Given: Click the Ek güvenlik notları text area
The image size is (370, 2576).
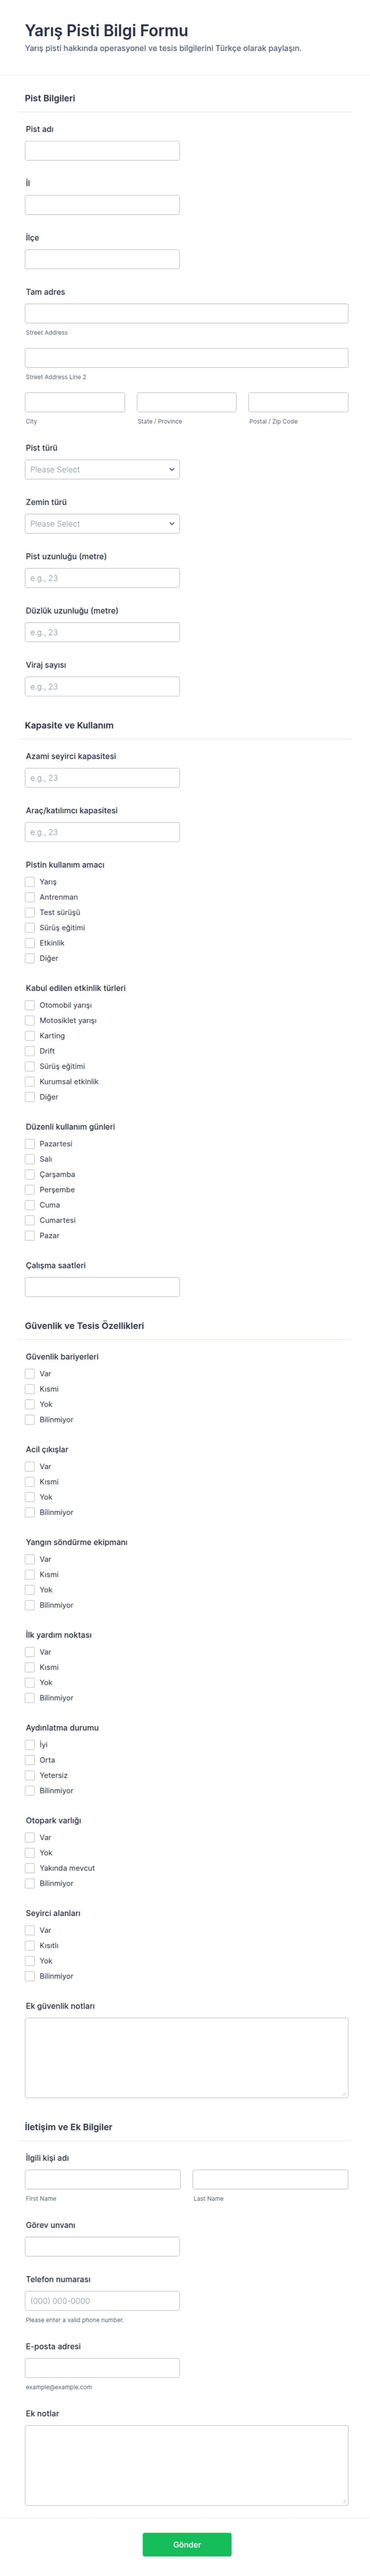Looking at the screenshot, I should [187, 2057].
